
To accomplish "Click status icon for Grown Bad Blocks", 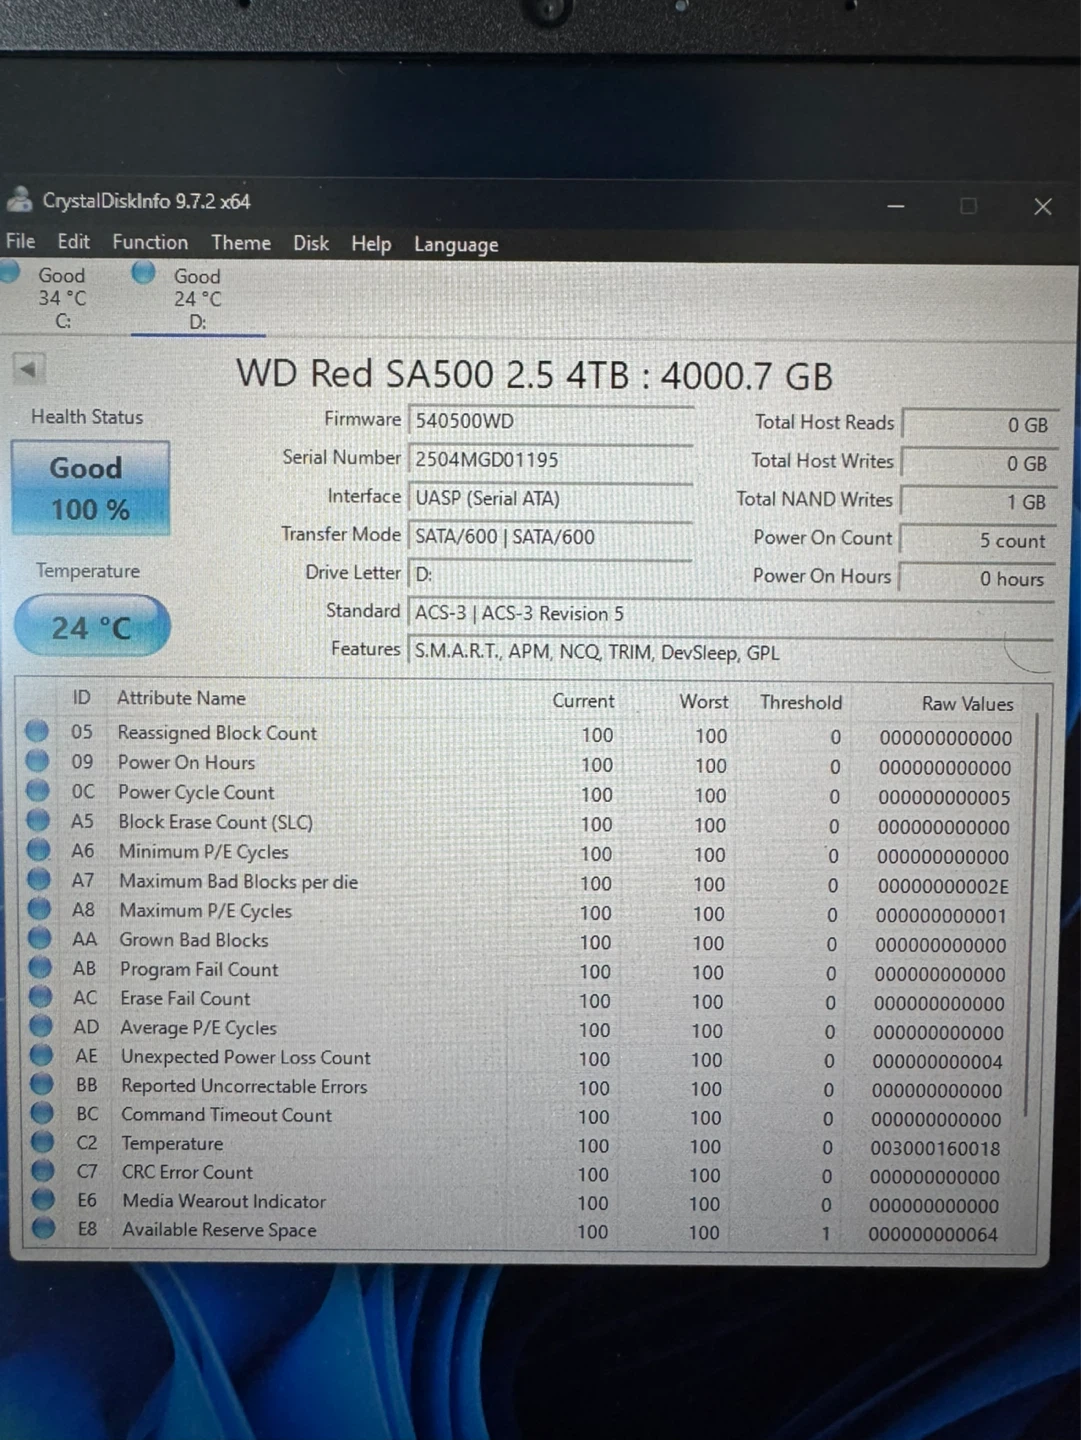I will click(x=40, y=938).
